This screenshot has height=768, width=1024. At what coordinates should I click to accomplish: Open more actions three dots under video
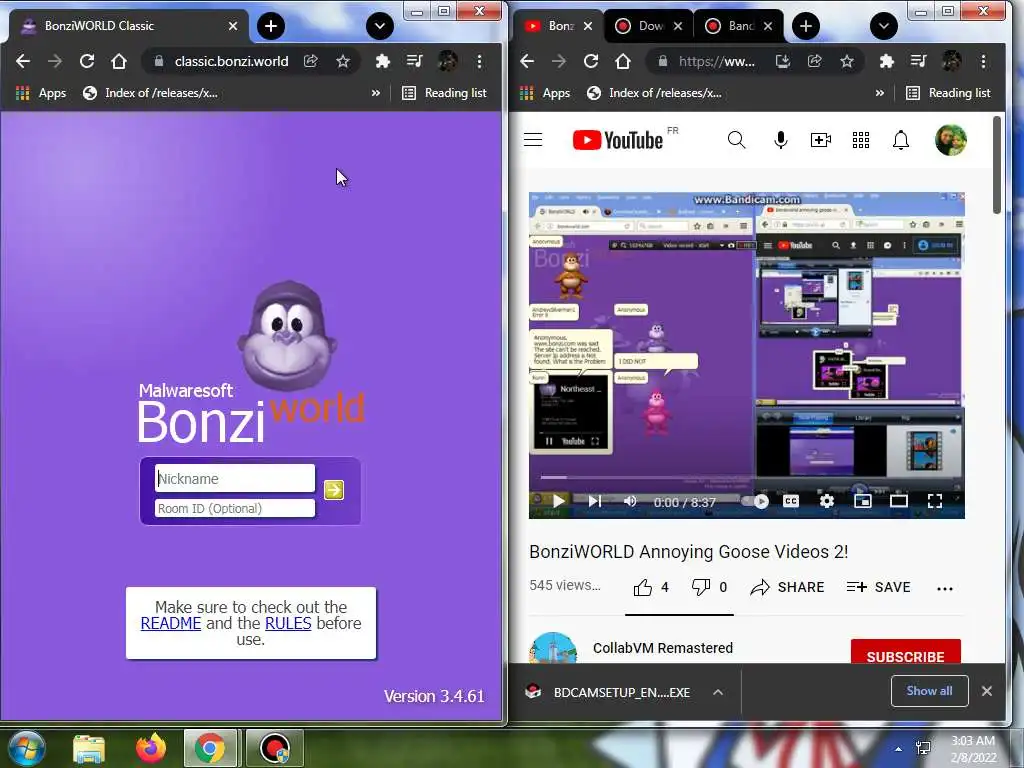pos(945,588)
